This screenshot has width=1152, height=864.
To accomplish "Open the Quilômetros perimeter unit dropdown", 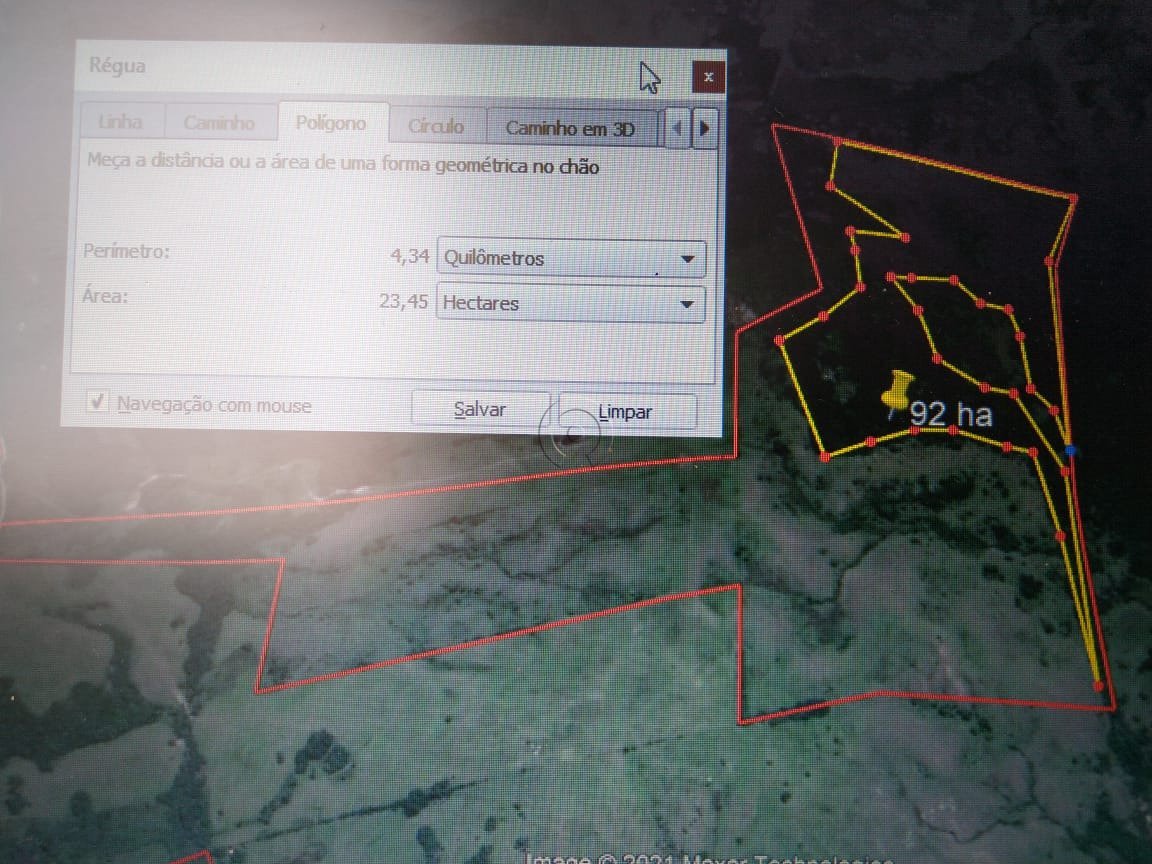I will coord(571,259).
